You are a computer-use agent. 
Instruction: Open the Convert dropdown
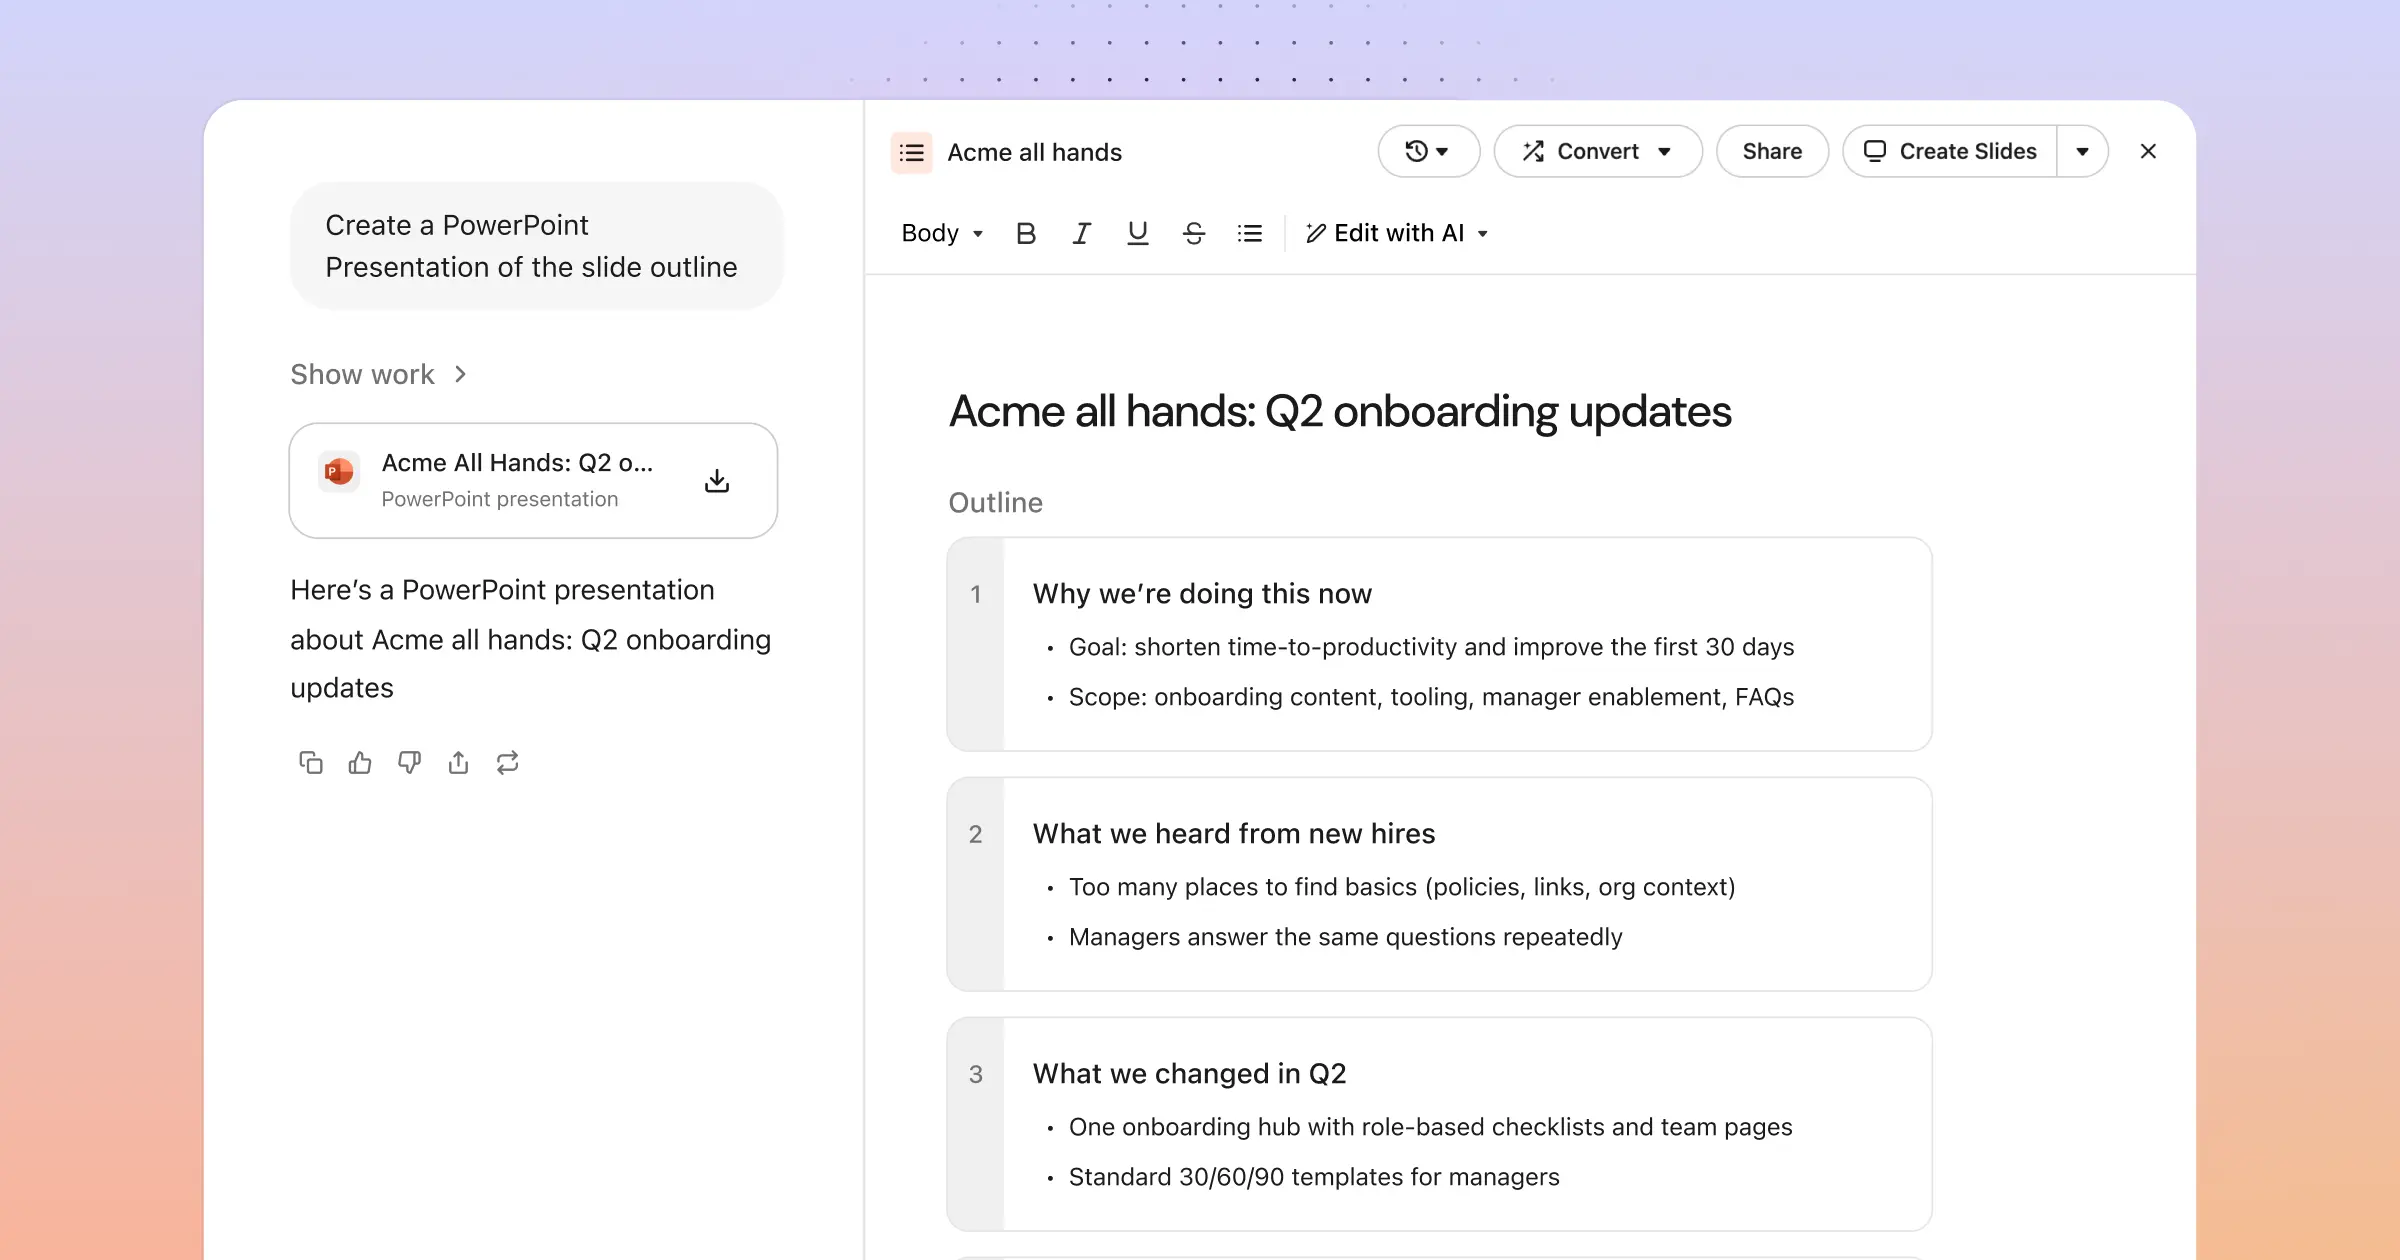point(1597,151)
